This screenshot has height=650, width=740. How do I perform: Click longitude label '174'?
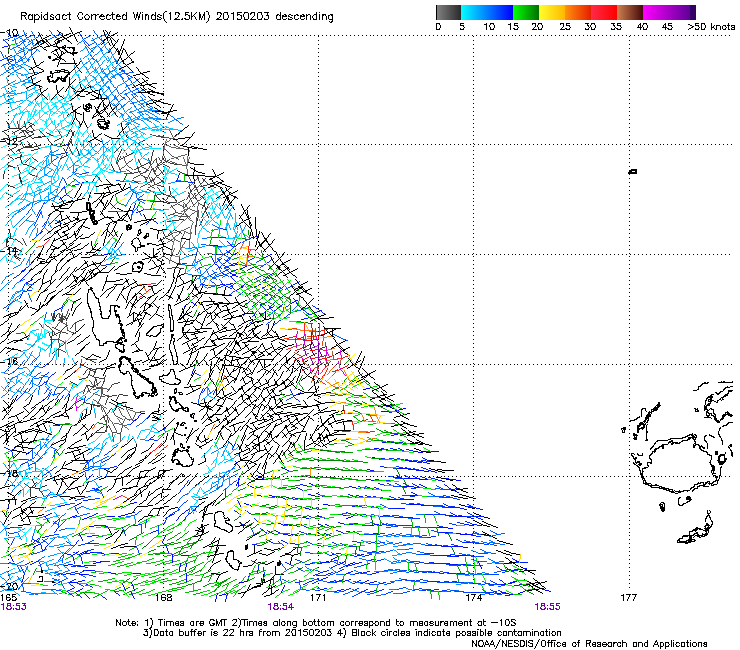473,598
